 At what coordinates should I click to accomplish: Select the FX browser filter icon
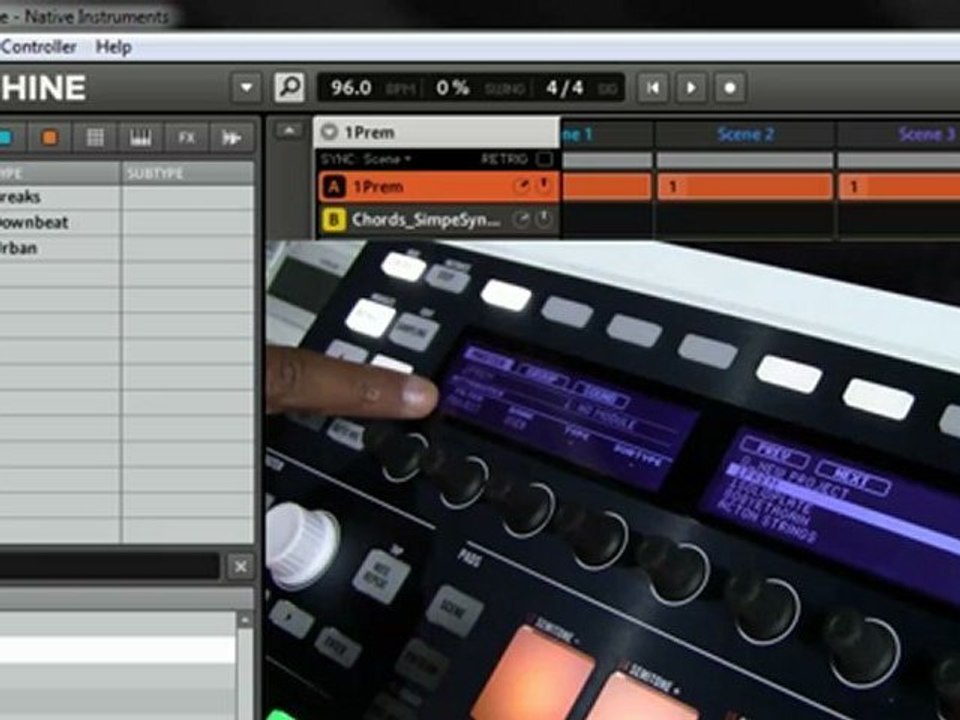[186, 137]
